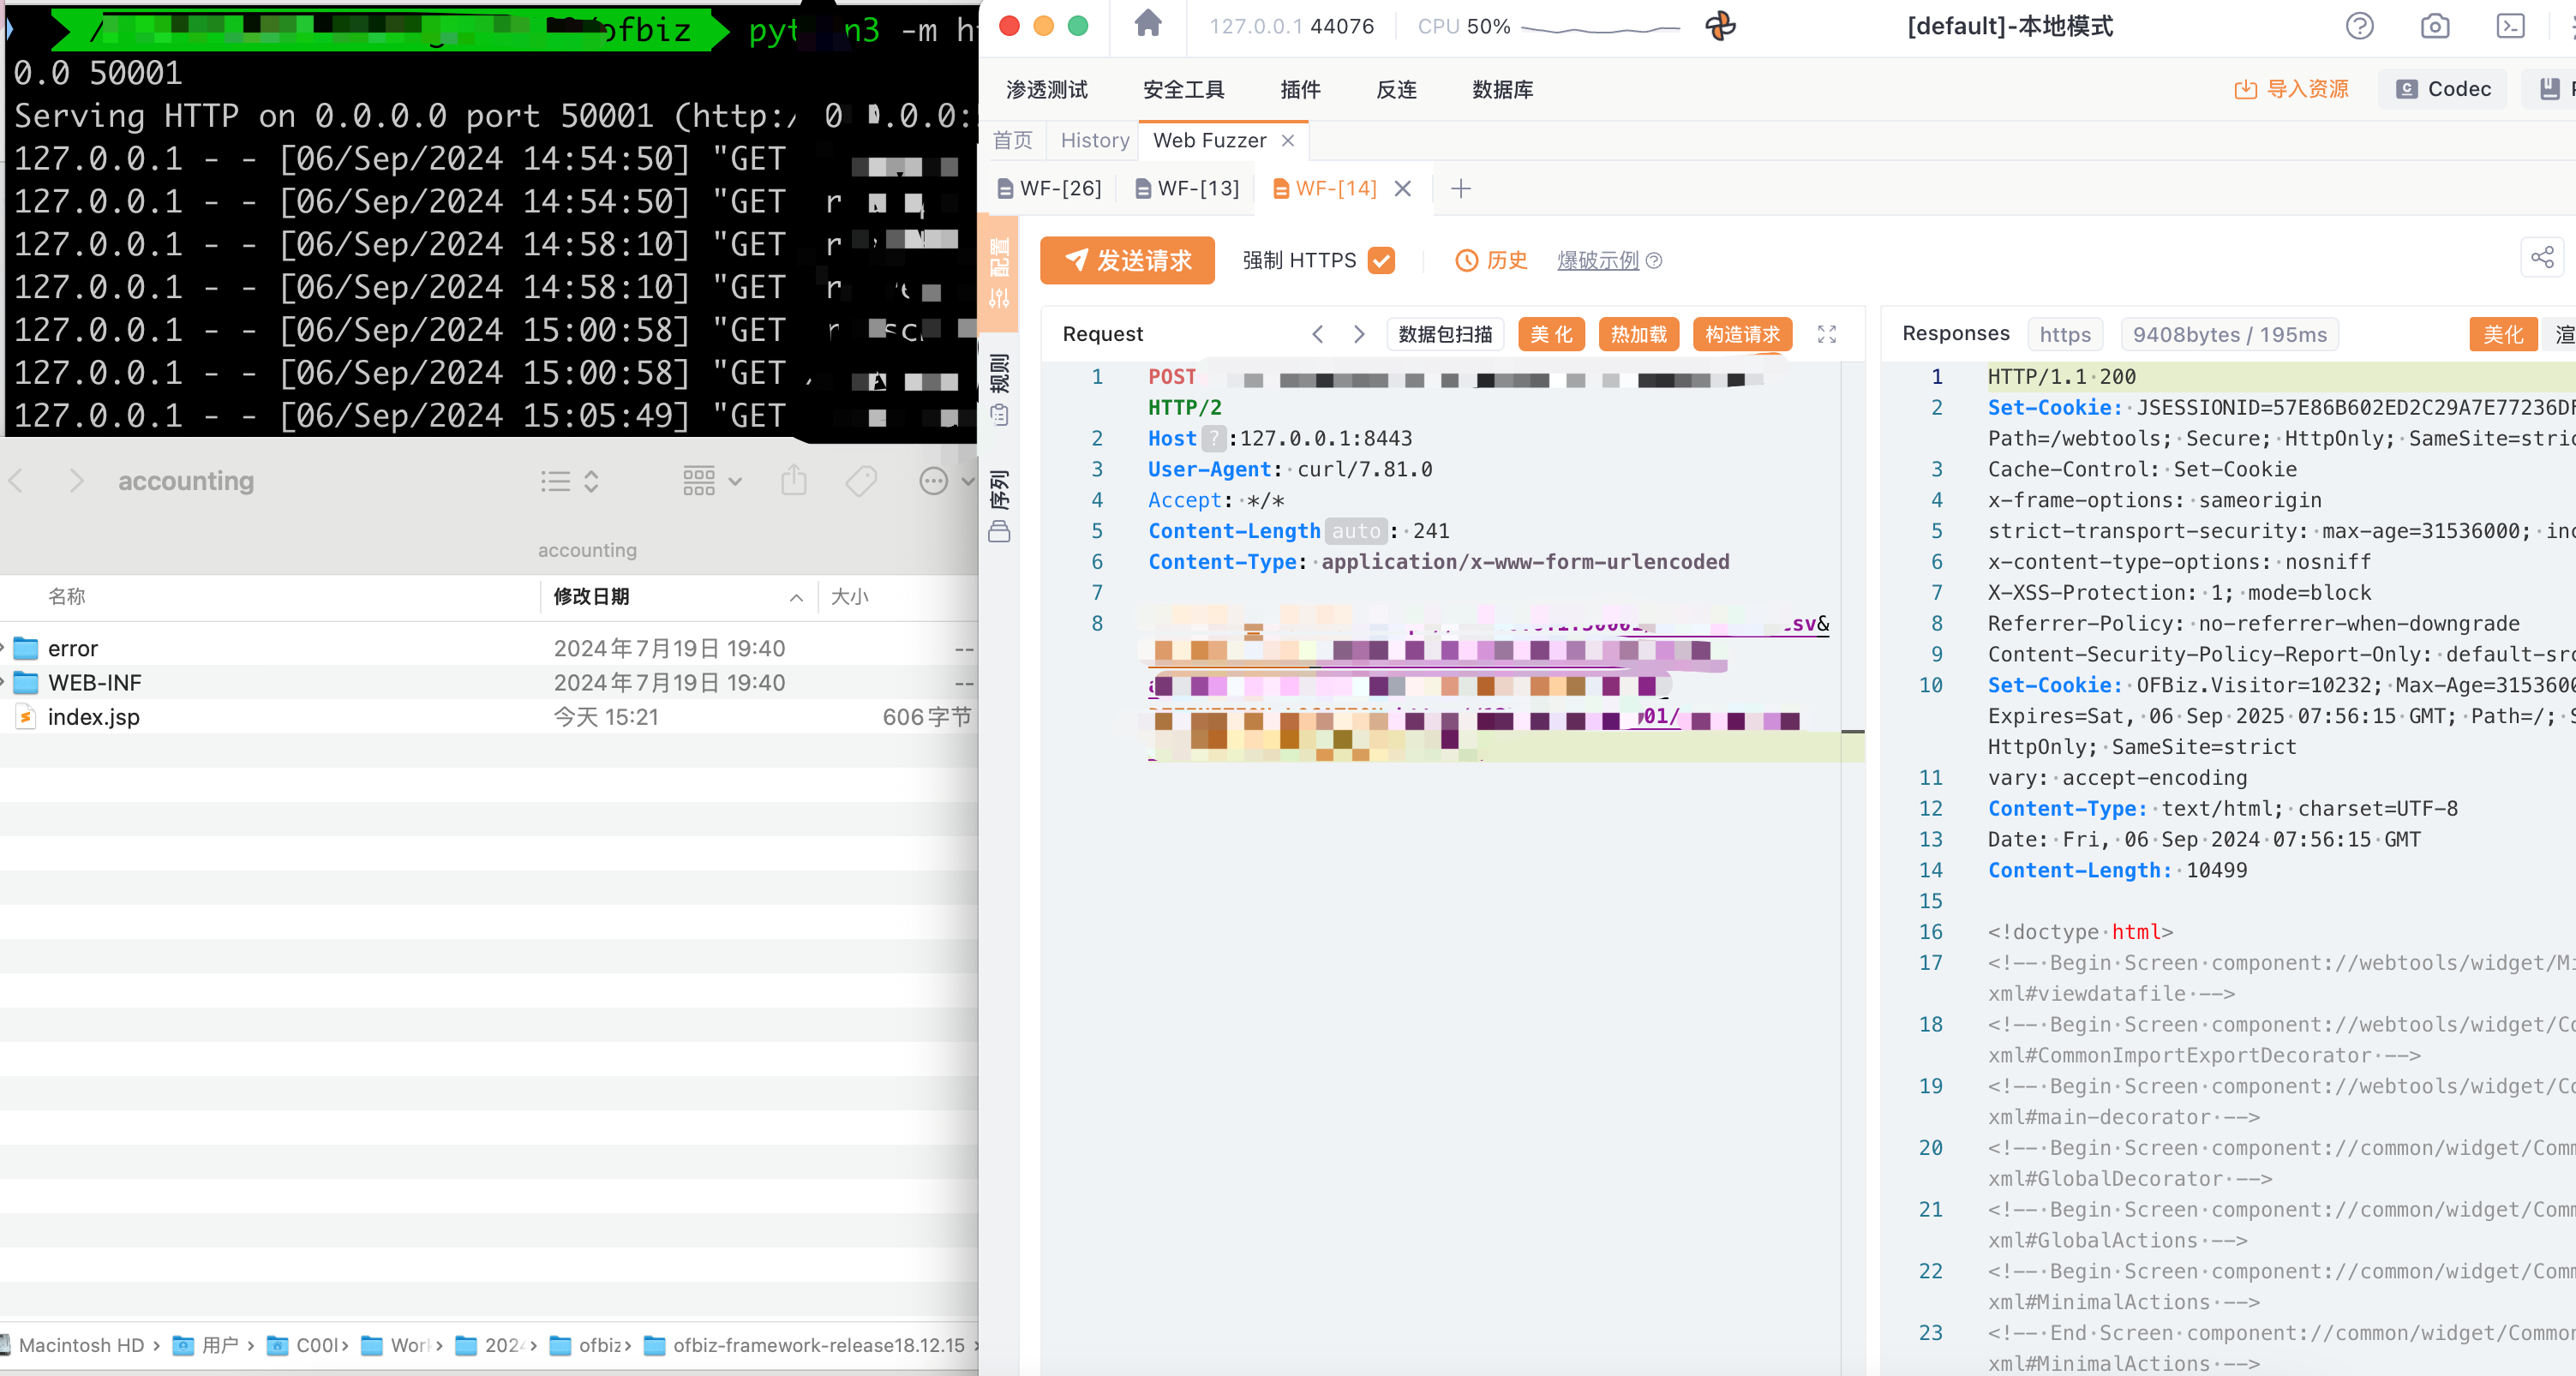
Task: Expand the WEB-INF folder
Action: pyautogui.click(x=3, y=682)
